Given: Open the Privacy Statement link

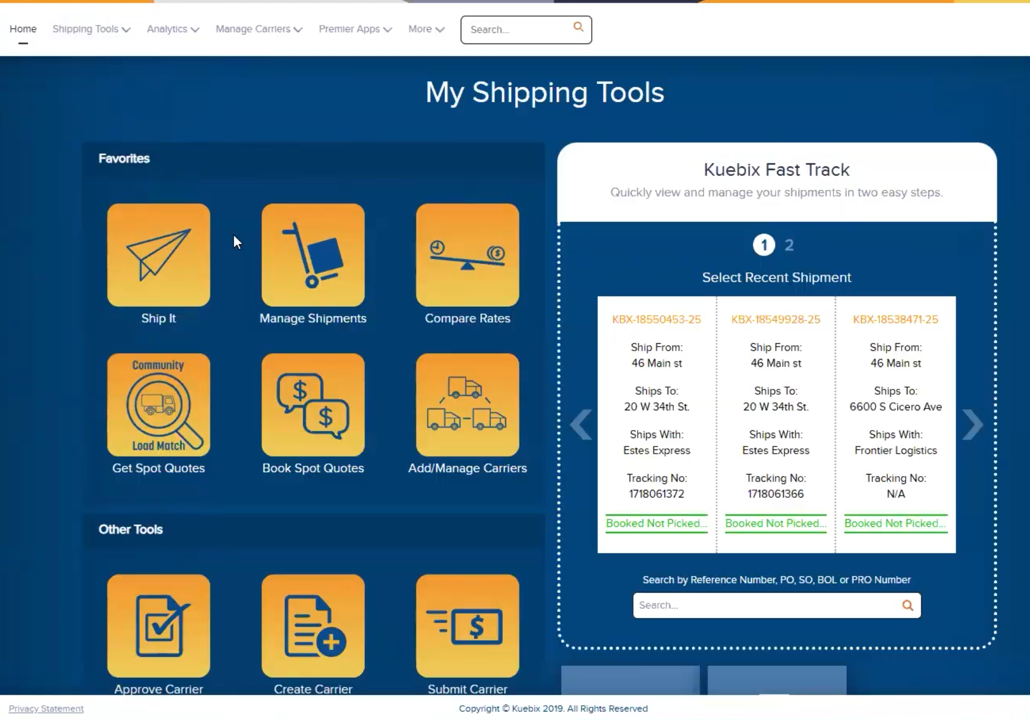Looking at the screenshot, I should pyautogui.click(x=46, y=708).
